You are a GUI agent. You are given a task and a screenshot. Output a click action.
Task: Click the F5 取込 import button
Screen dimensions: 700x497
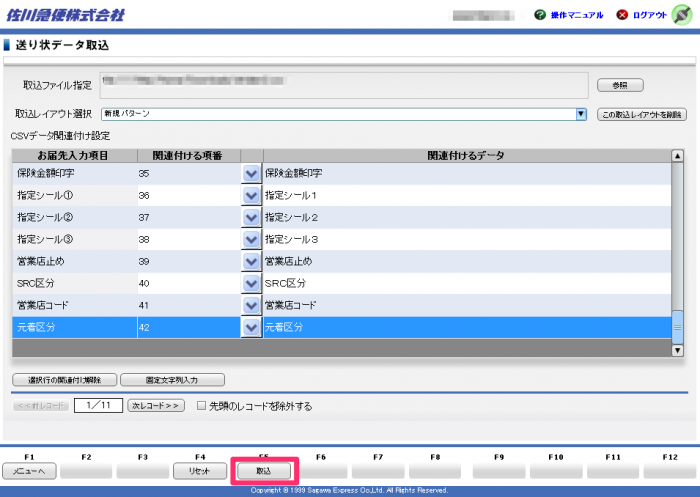coord(264,471)
